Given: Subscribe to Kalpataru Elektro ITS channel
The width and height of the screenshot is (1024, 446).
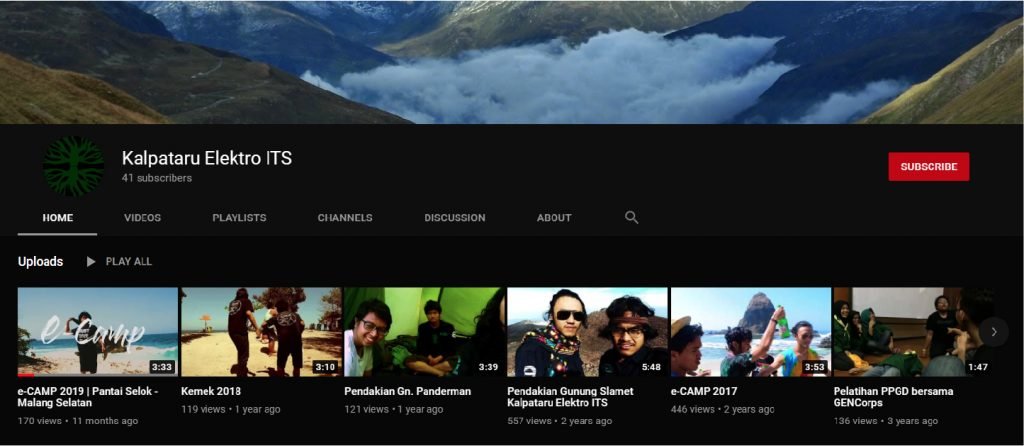Looking at the screenshot, I should pyautogui.click(x=928, y=167).
